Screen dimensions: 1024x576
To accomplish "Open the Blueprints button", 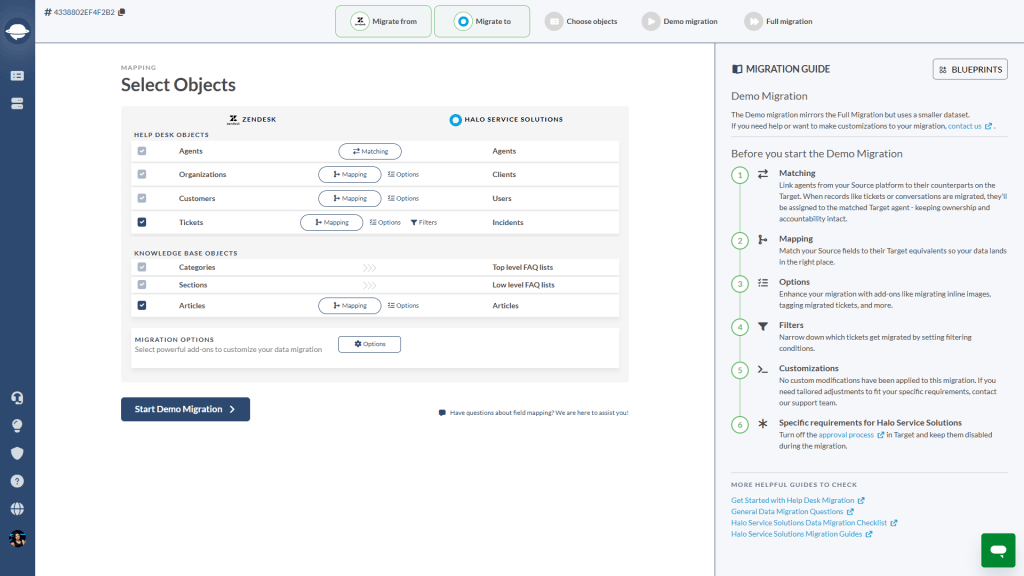I will click(970, 69).
